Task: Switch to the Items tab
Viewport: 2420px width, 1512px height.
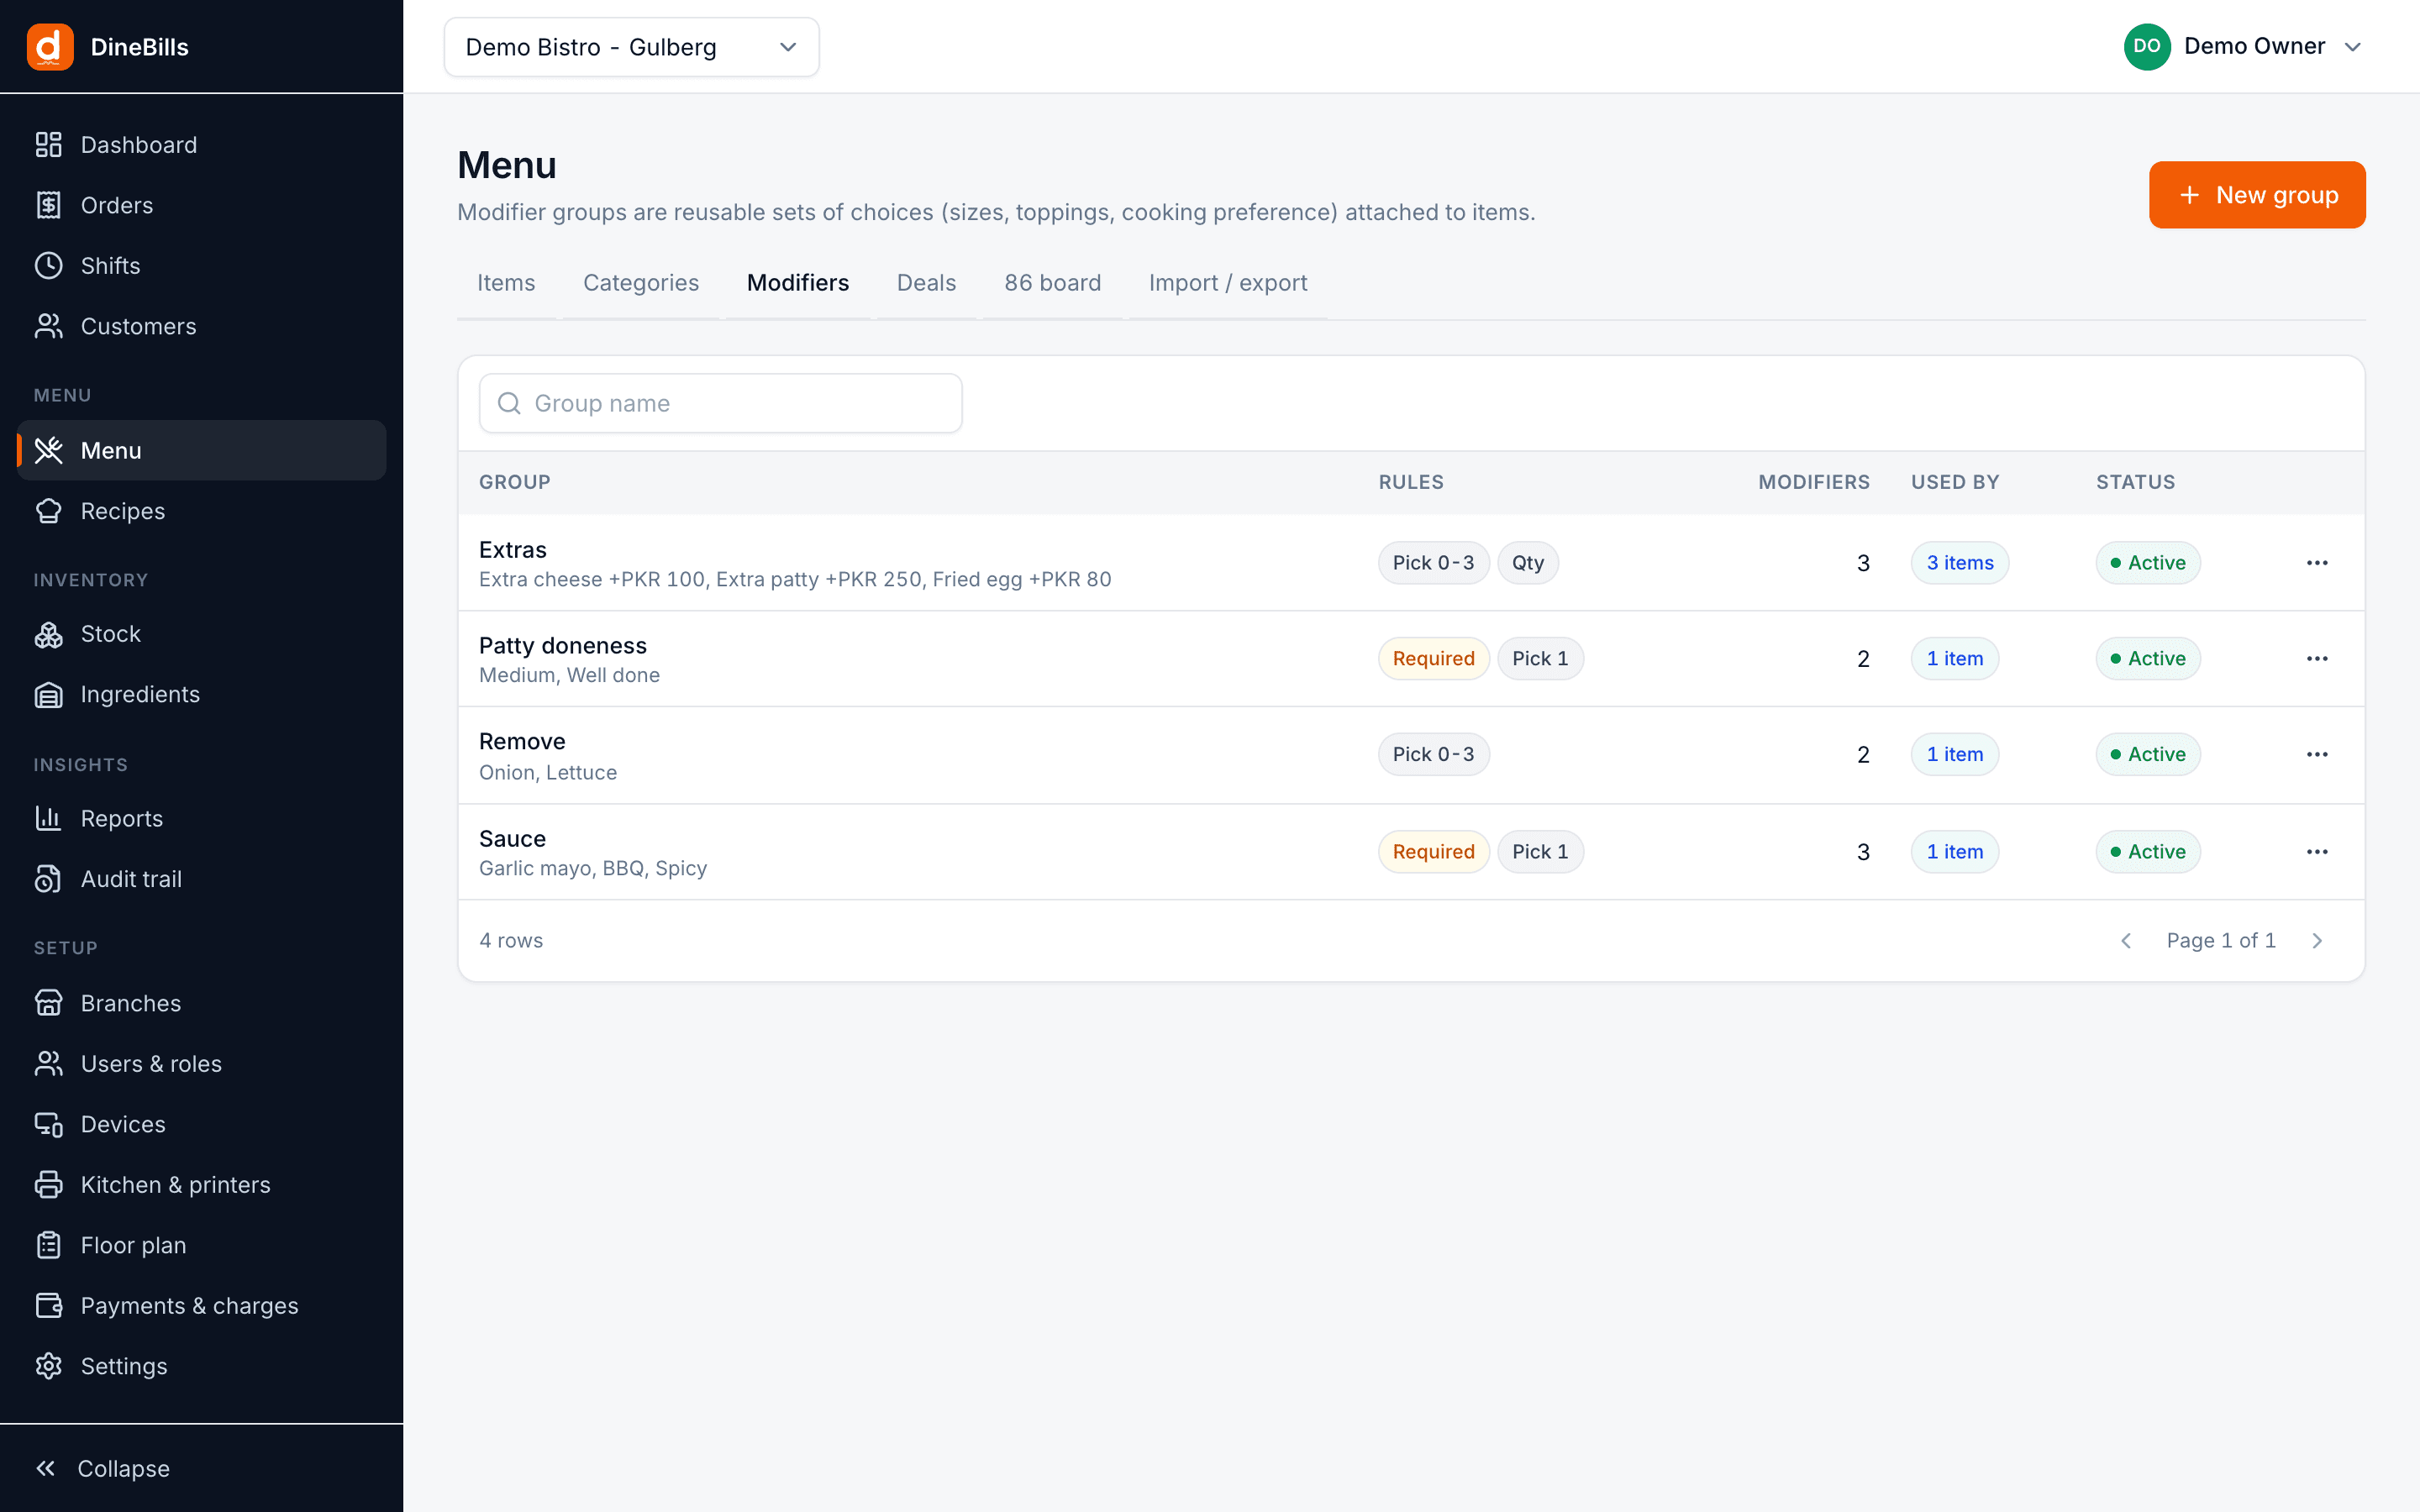Action: pos(506,283)
